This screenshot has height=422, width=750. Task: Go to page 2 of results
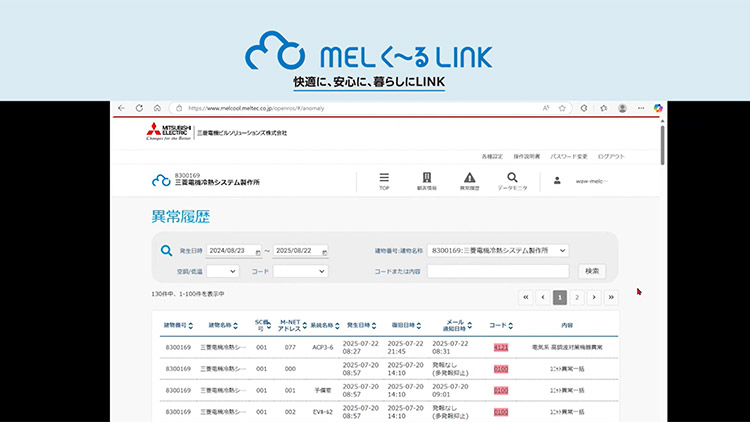click(576, 297)
